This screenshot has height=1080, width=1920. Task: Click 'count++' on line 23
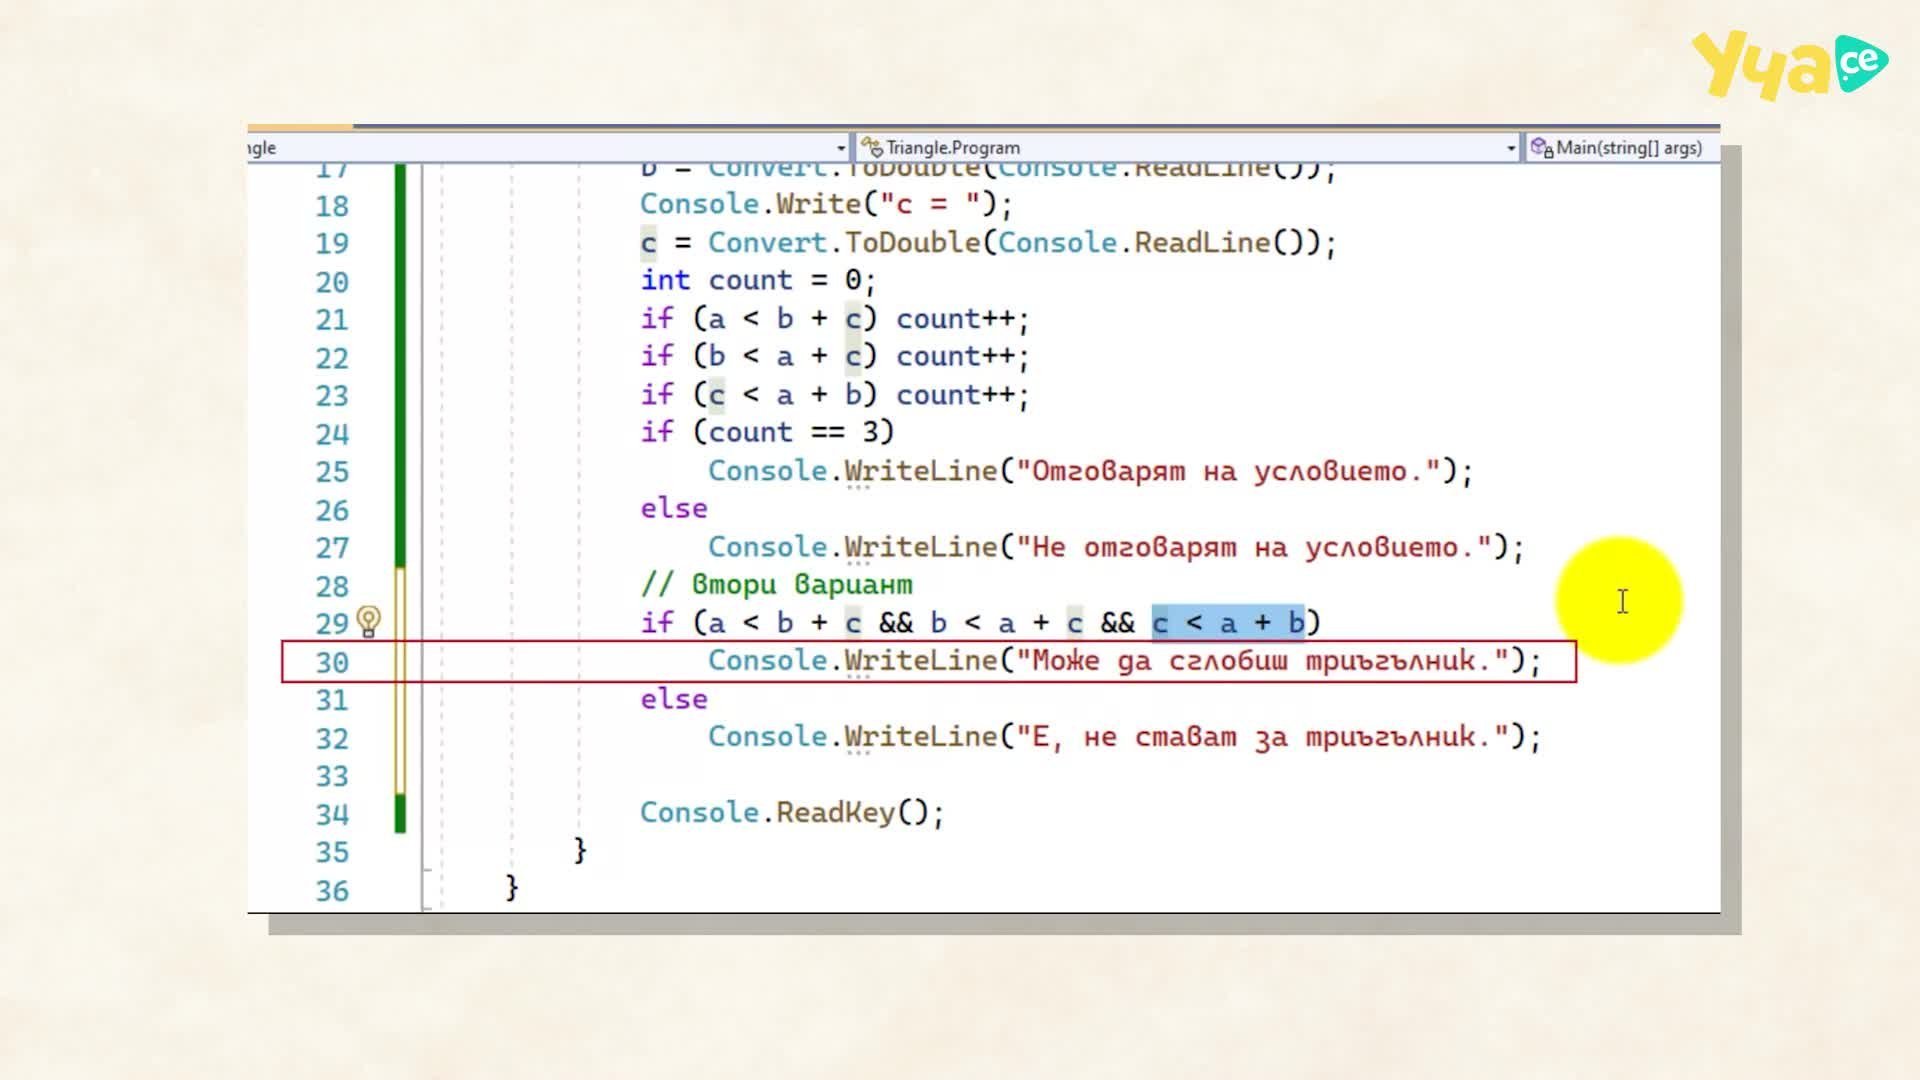[x=955, y=394]
